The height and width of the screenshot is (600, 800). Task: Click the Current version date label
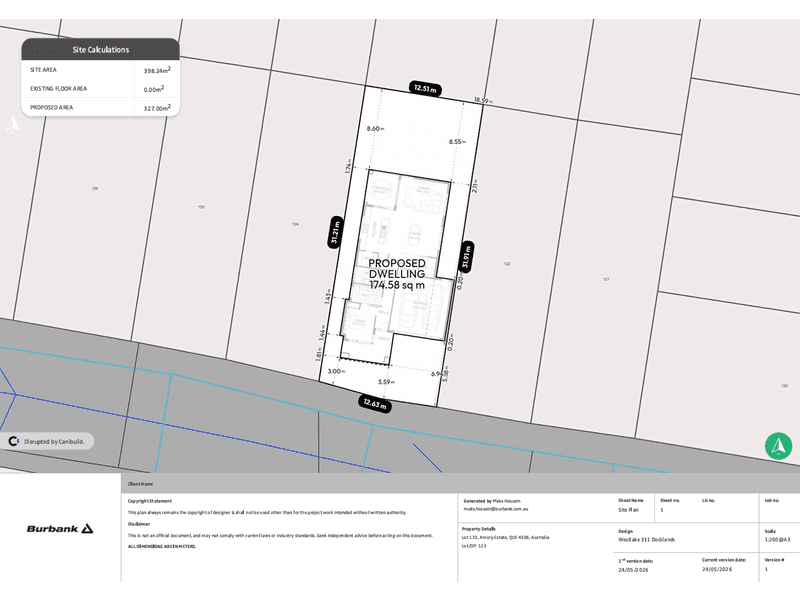tap(723, 560)
